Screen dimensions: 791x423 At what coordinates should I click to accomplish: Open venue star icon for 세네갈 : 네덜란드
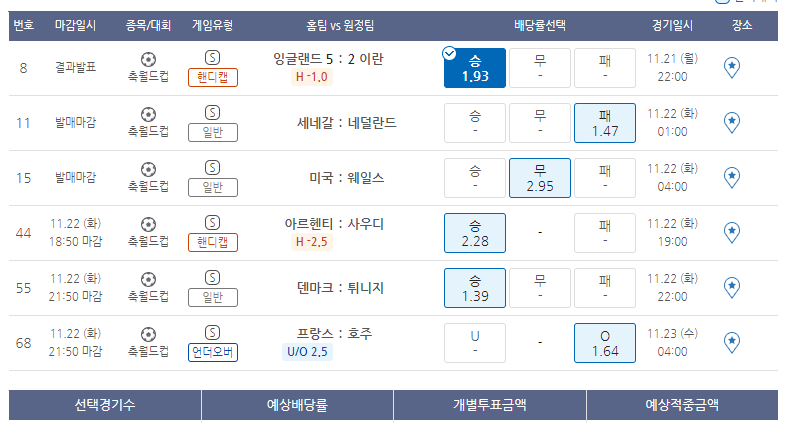click(x=731, y=123)
